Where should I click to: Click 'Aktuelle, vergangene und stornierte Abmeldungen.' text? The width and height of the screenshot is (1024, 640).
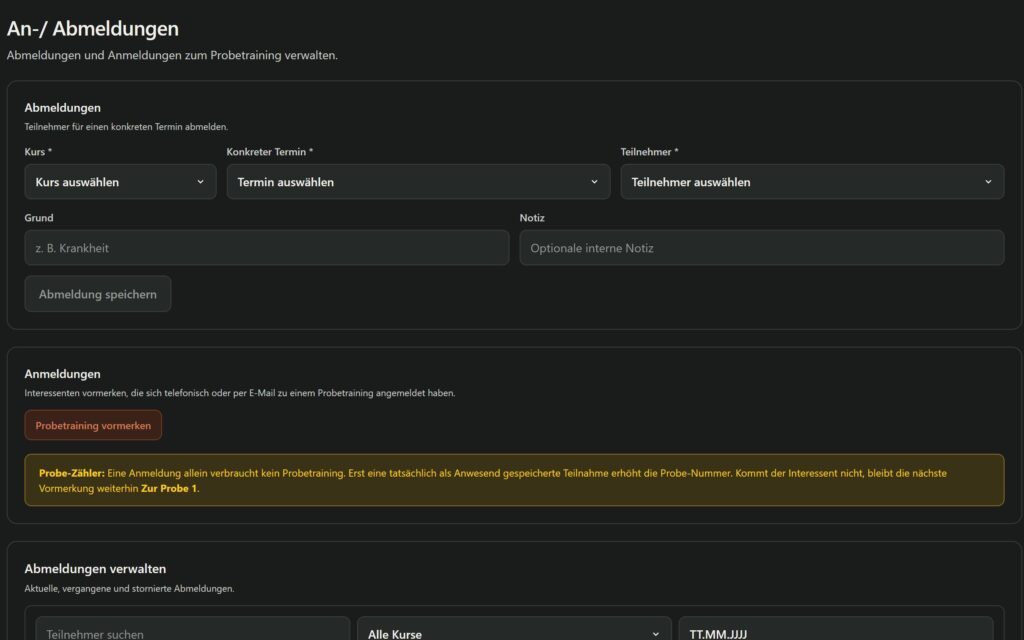tap(129, 588)
